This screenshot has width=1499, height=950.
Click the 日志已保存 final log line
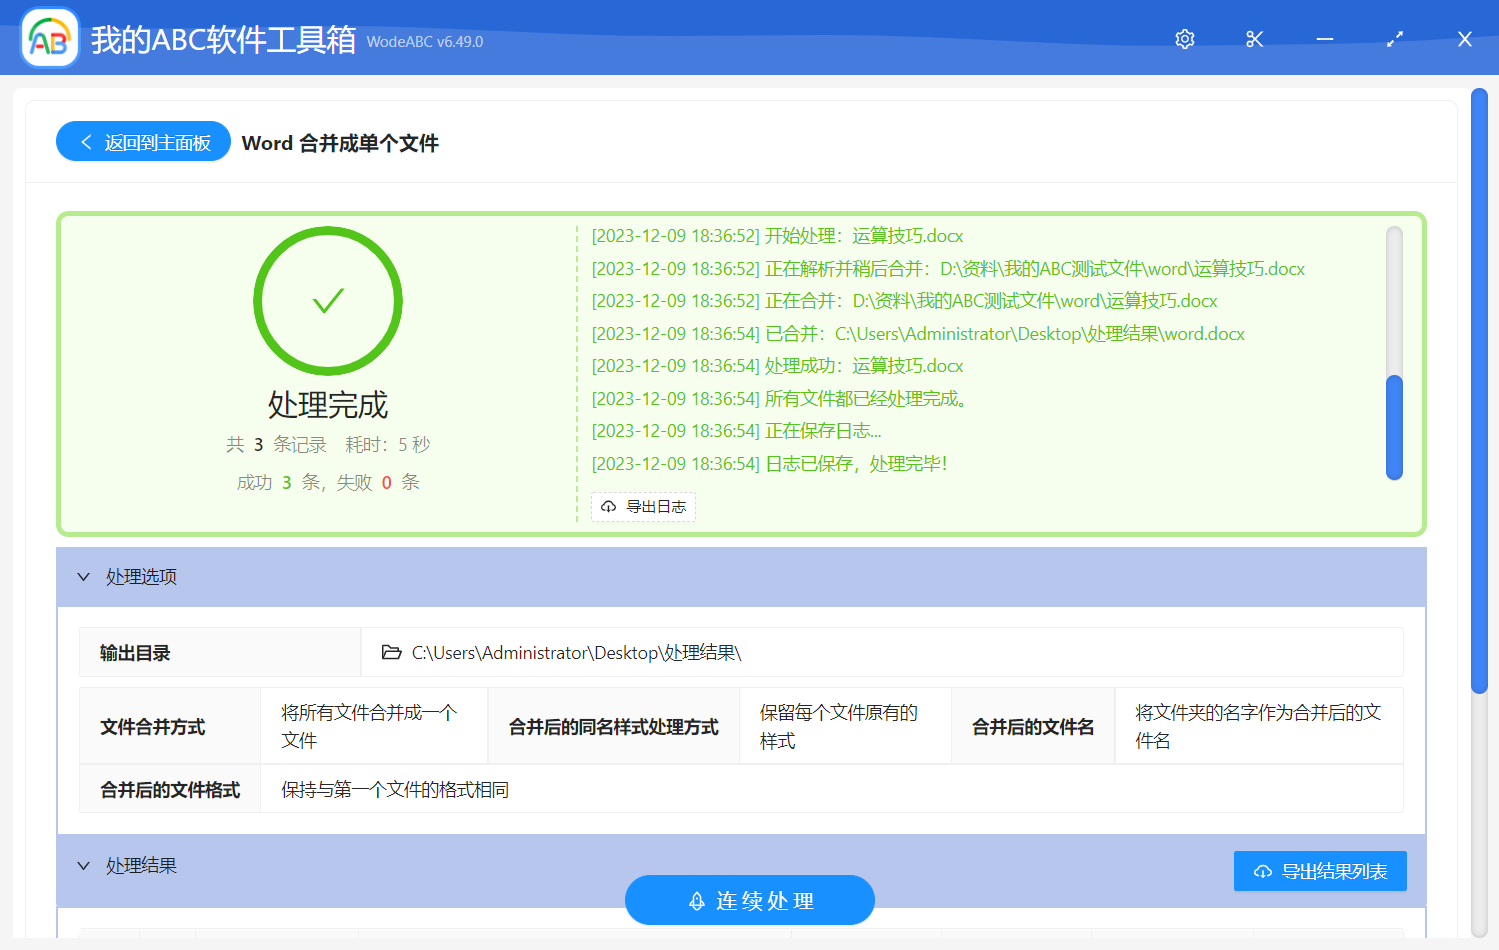[768, 464]
